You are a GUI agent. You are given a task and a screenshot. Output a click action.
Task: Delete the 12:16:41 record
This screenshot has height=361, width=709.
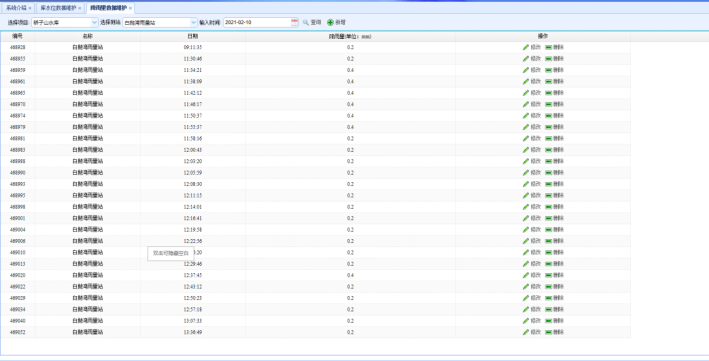pos(555,218)
